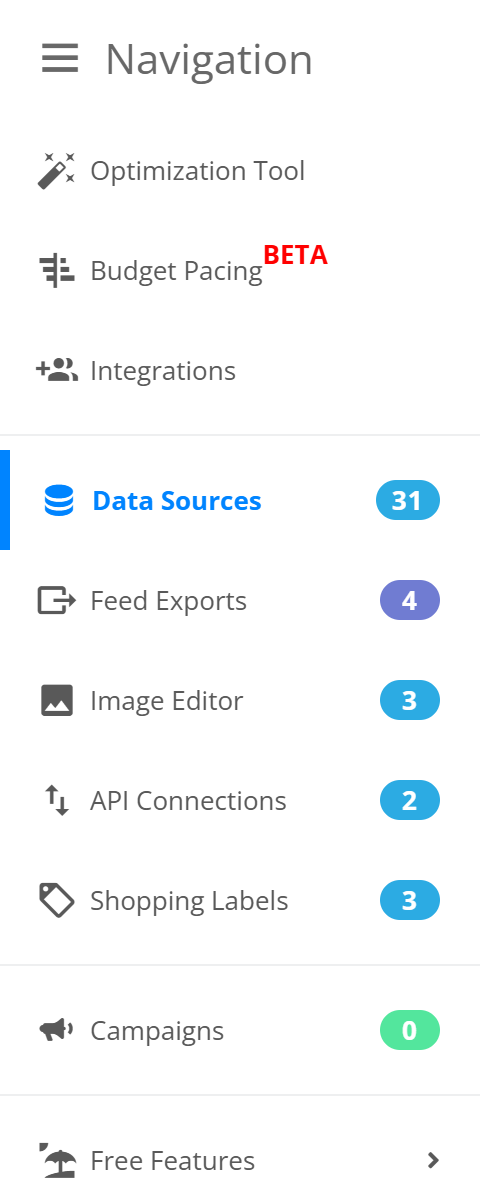Click the Shopping Labels tag icon
The image size is (480, 1180).
point(56,900)
